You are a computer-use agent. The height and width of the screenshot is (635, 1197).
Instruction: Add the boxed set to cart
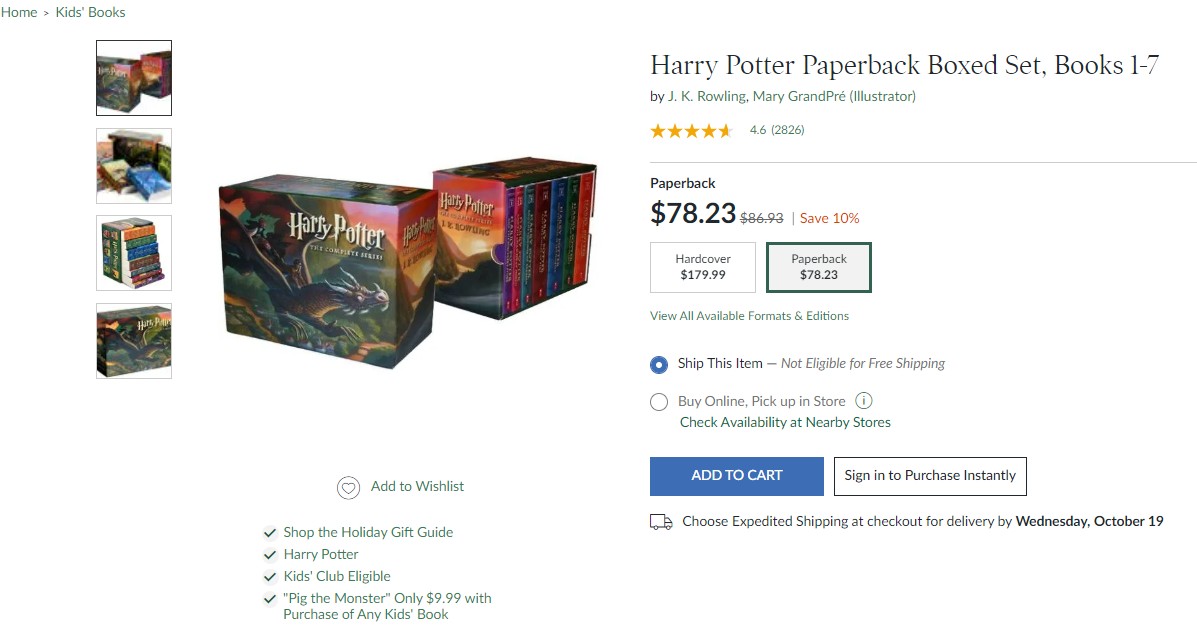[737, 476]
